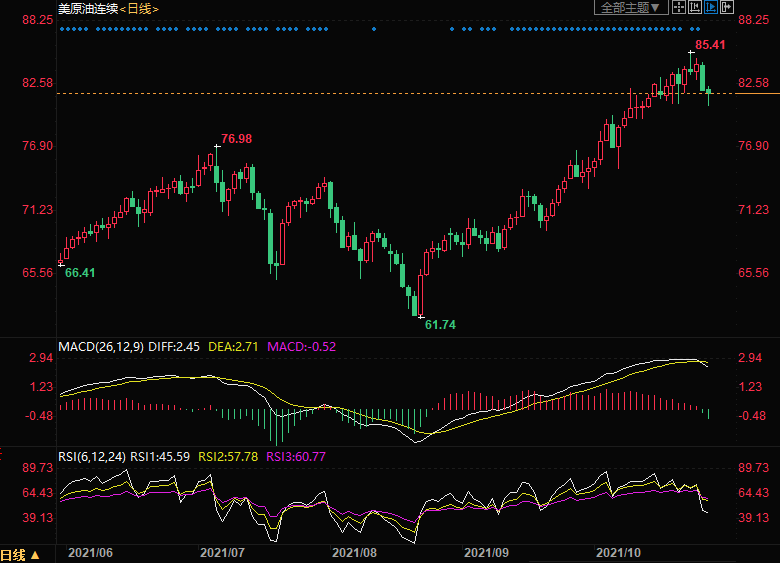Image resolution: width=780 pixels, height=563 pixels.
Task: Expand the 日线 period selector at bottom left
Action: pos(21,555)
